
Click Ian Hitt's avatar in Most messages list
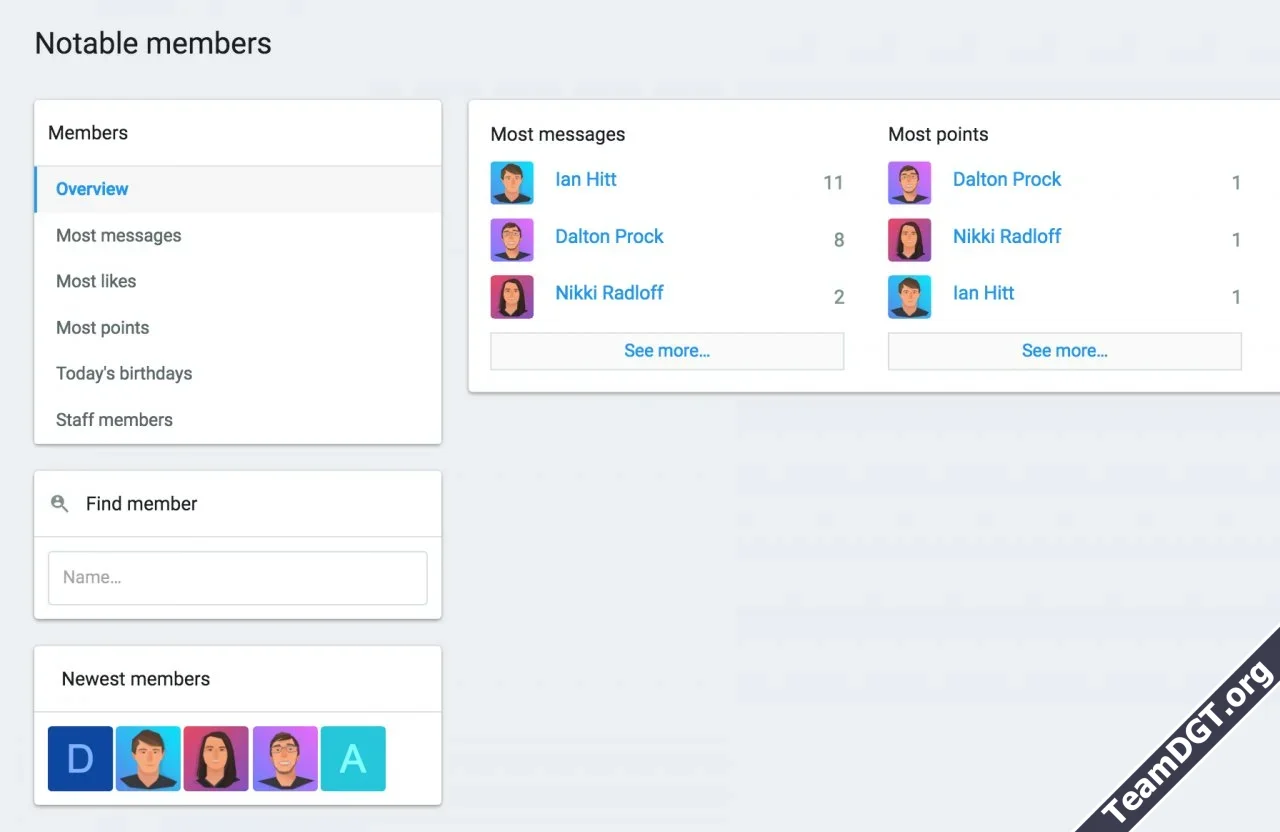(x=512, y=183)
